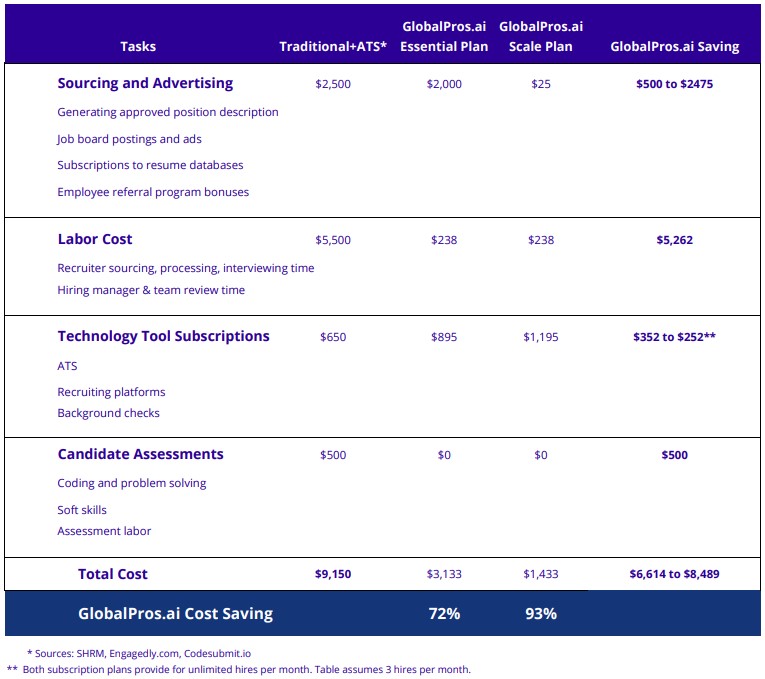Click the Total Cost row label
The image size is (765, 679).
tap(113, 574)
